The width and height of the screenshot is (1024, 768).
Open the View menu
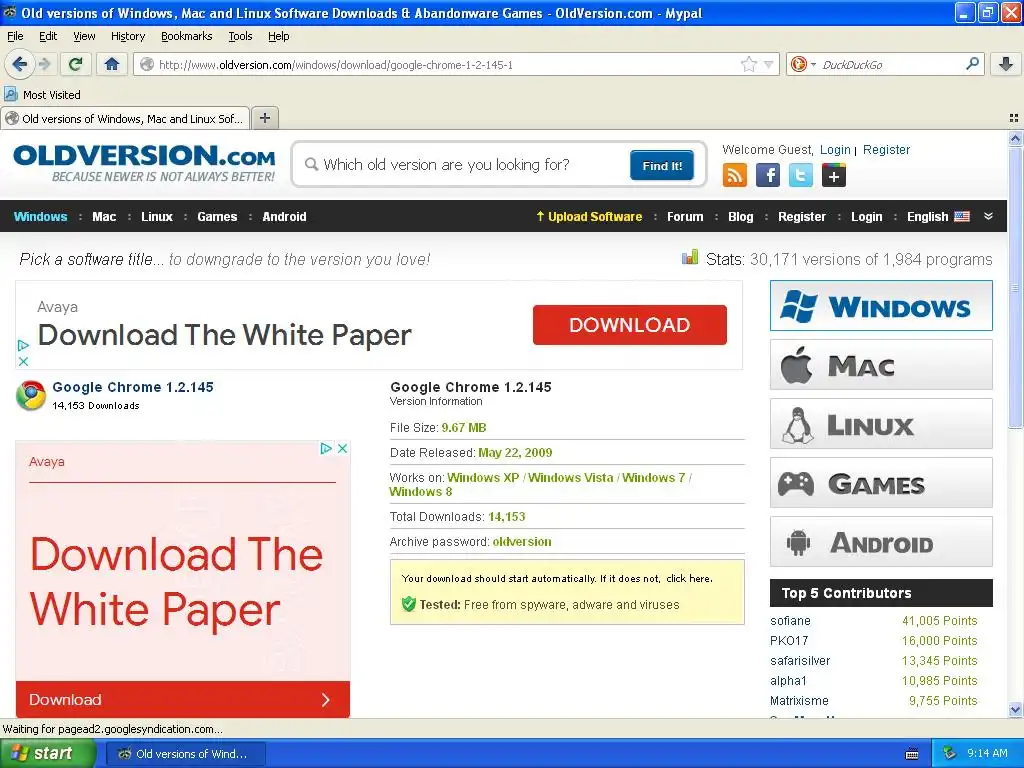(84, 36)
